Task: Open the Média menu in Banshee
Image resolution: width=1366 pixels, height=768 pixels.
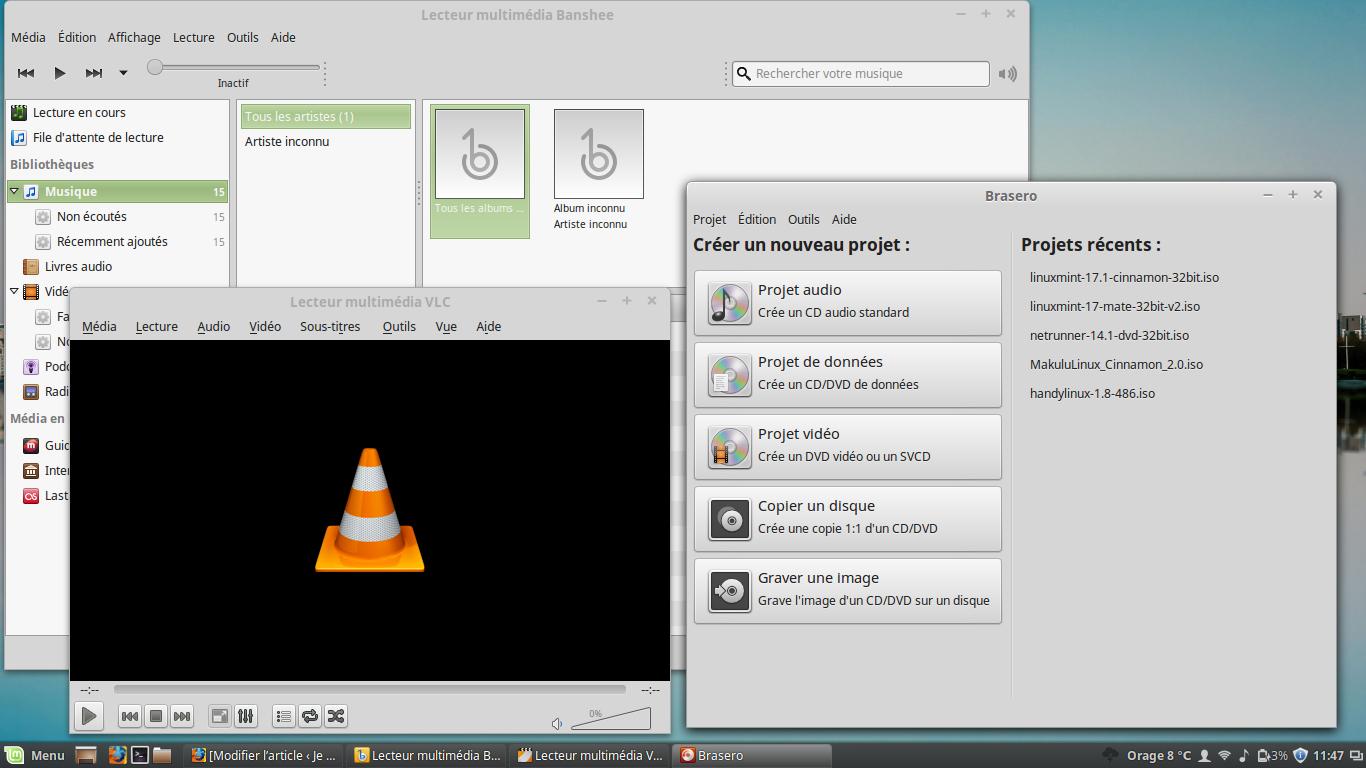Action: click(28, 37)
